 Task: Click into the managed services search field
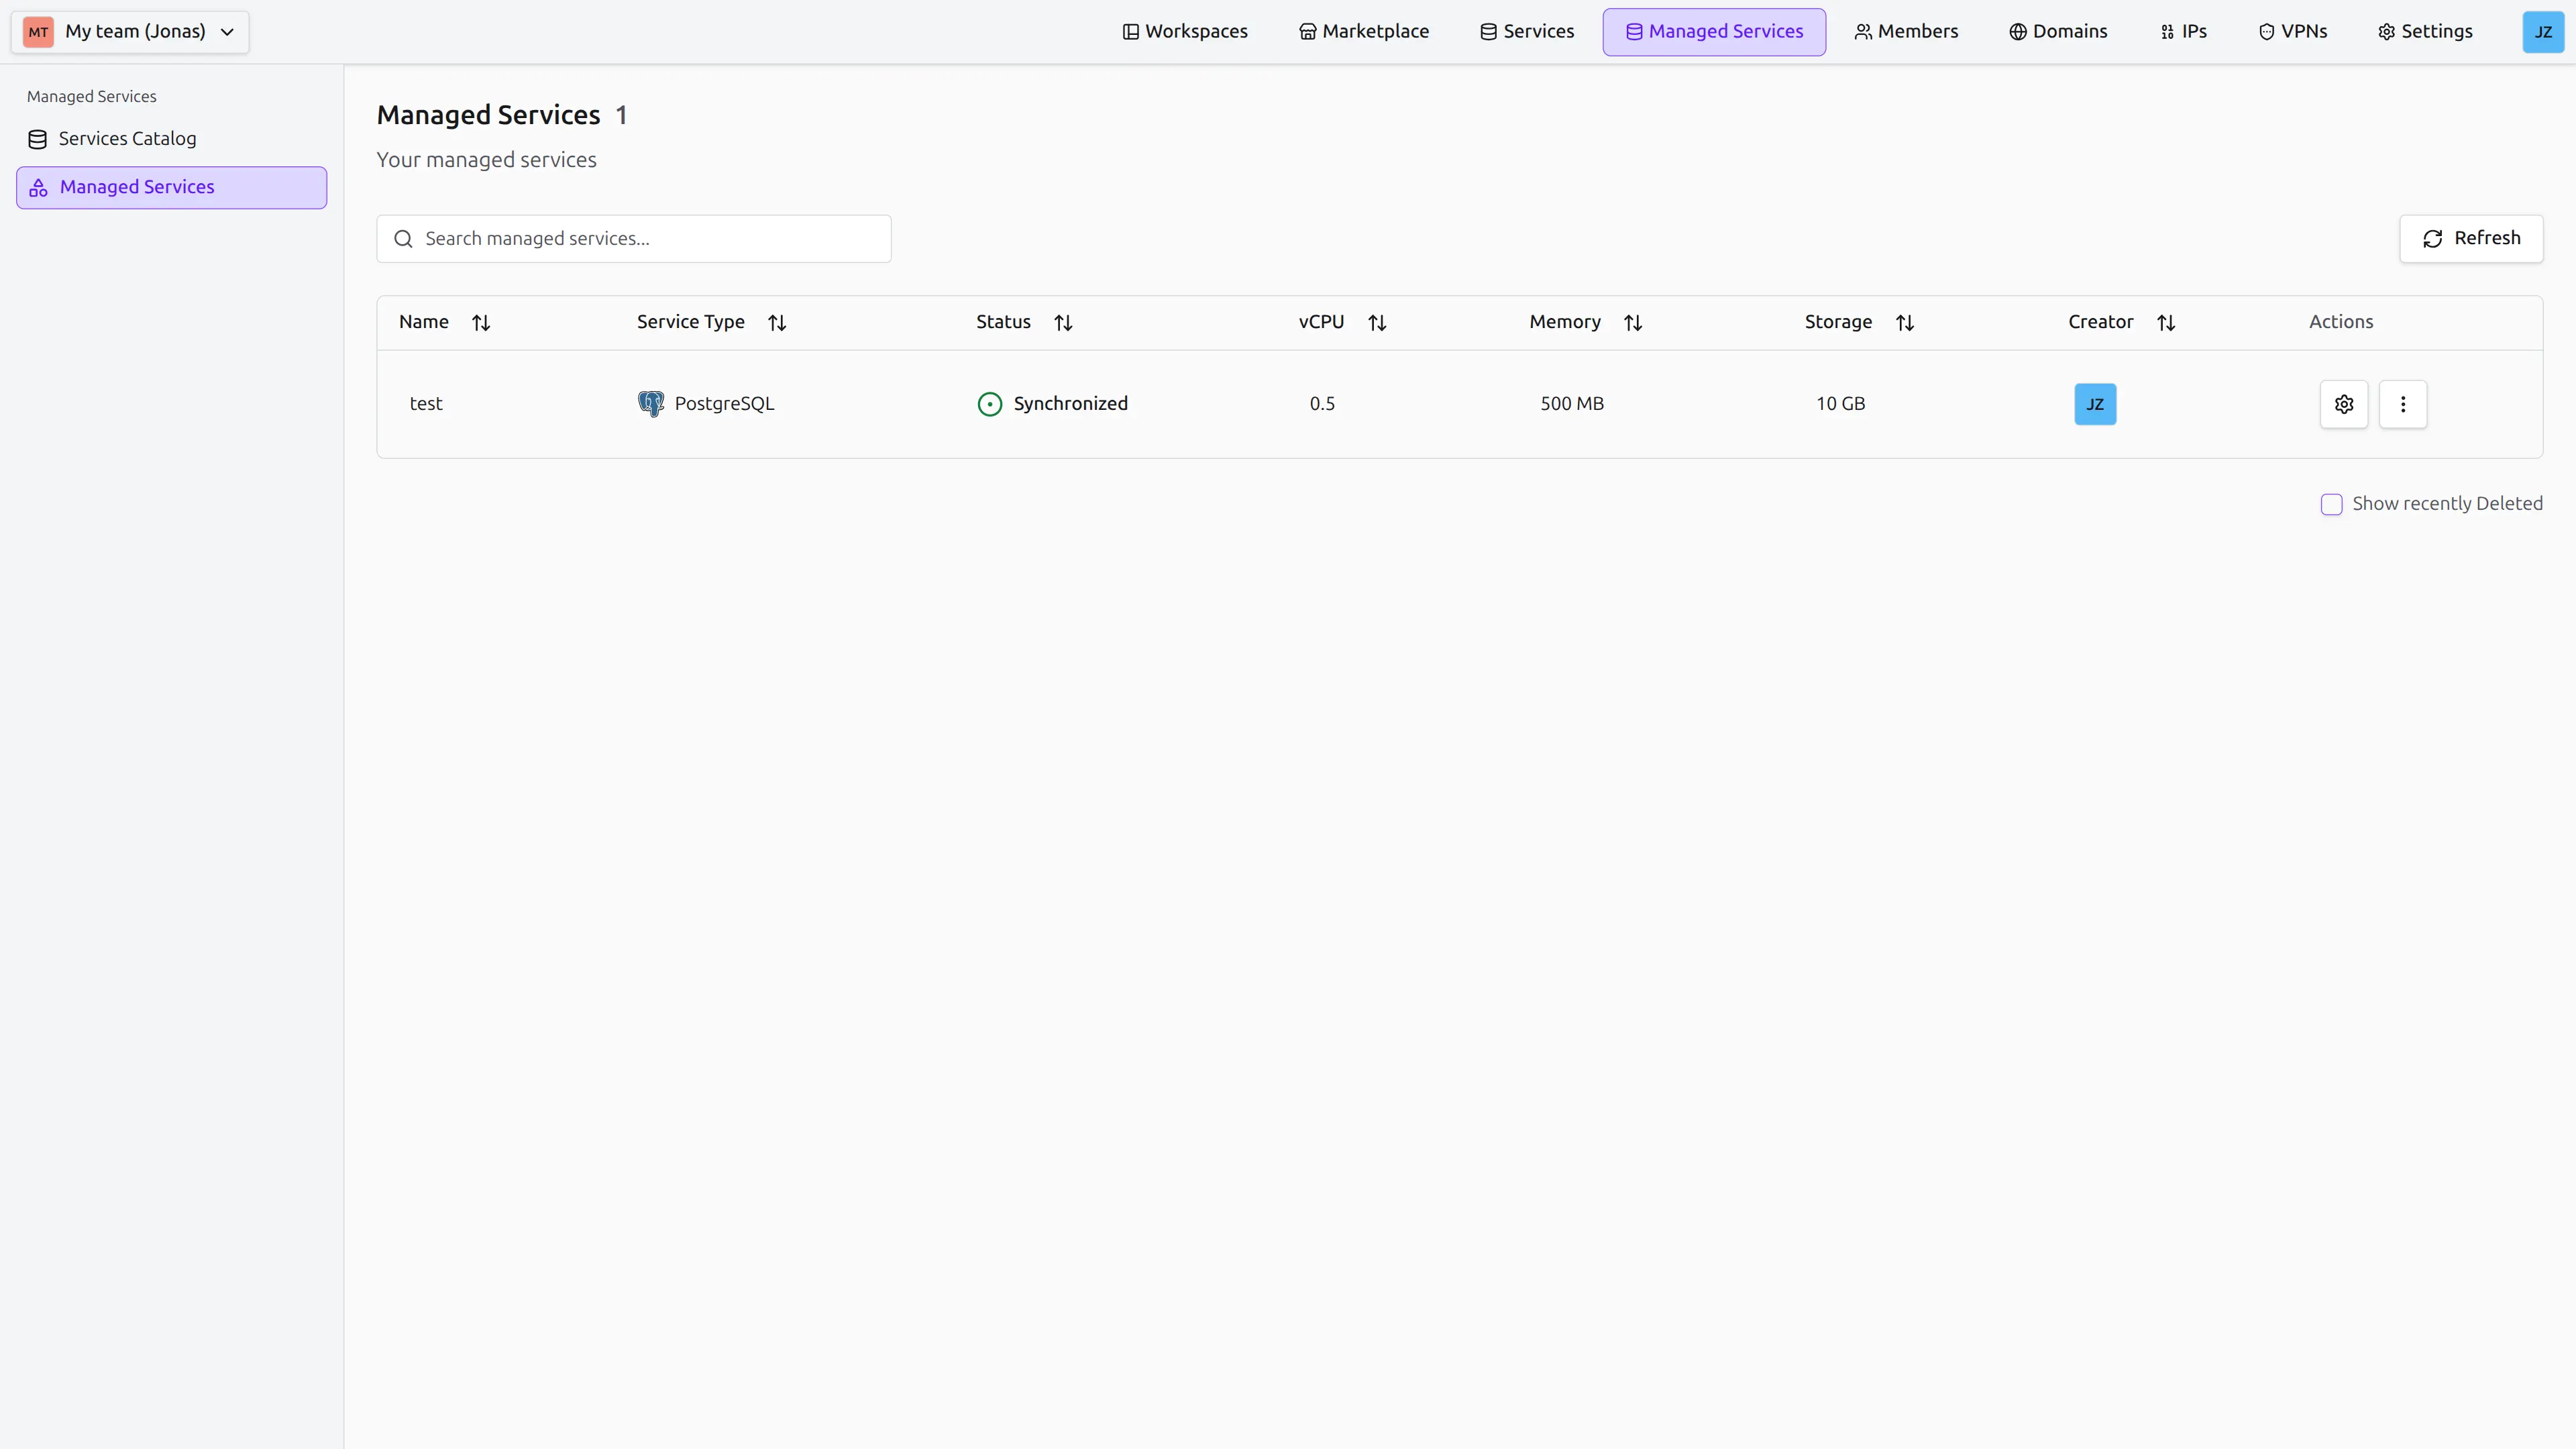633,238
